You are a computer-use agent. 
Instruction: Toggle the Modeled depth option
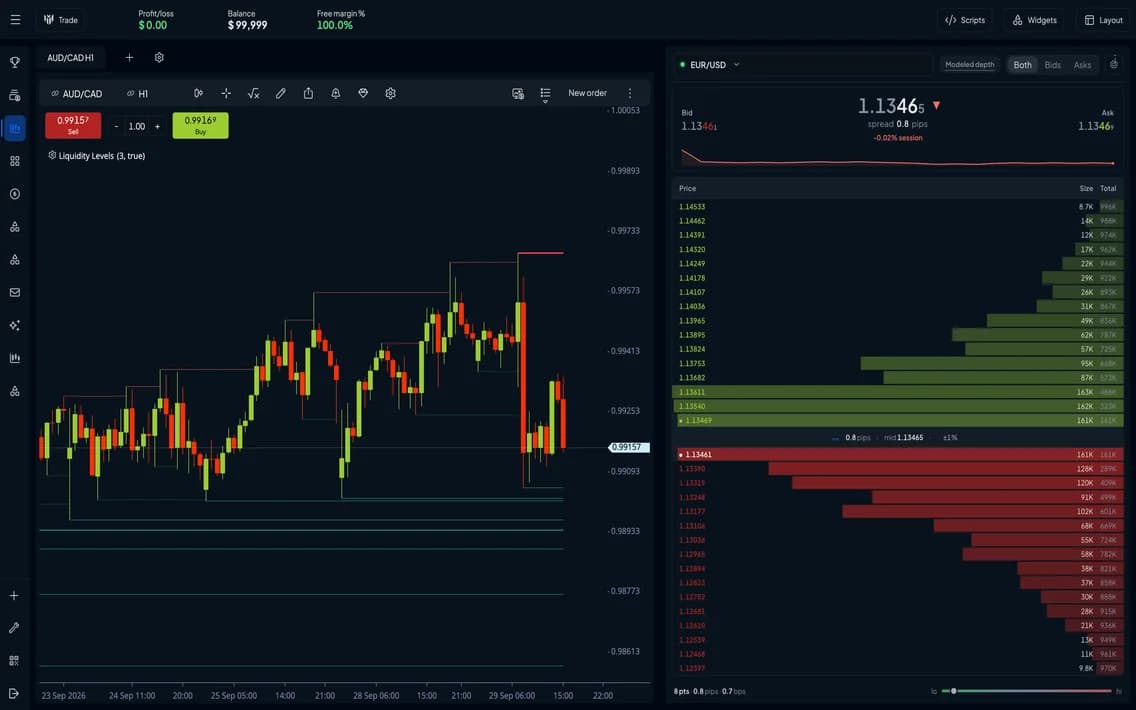click(969, 64)
